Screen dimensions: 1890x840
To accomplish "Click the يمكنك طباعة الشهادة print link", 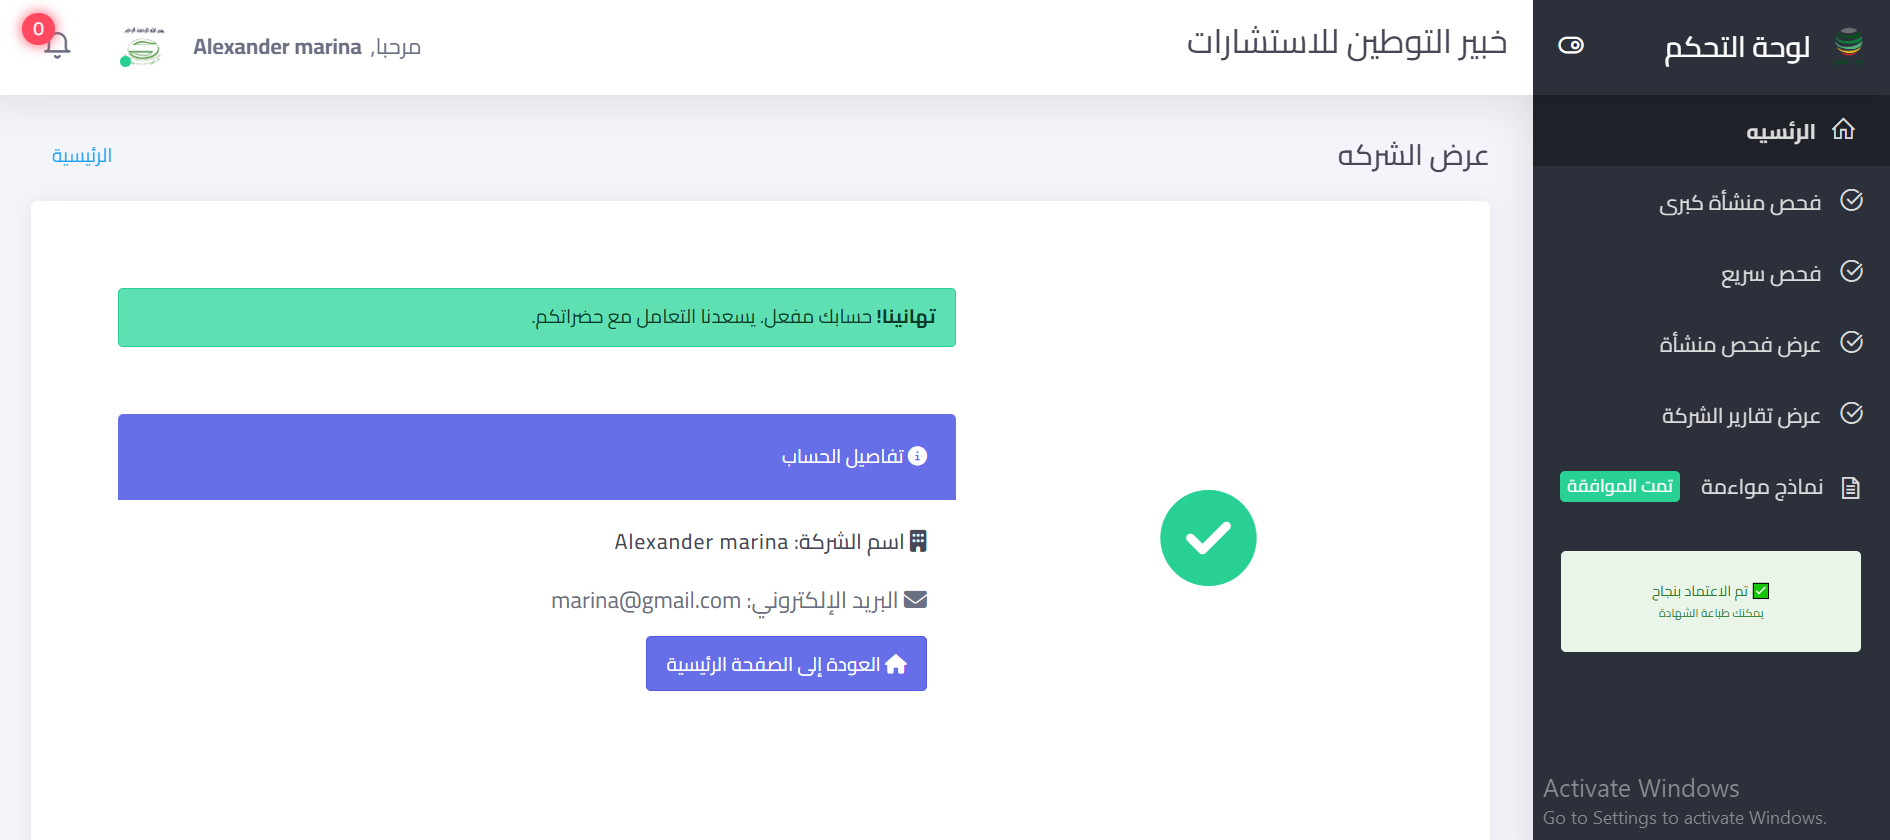I will click(1710, 613).
